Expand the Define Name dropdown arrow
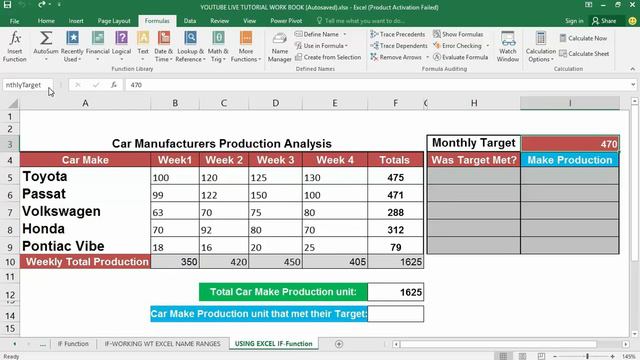 (x=345, y=34)
